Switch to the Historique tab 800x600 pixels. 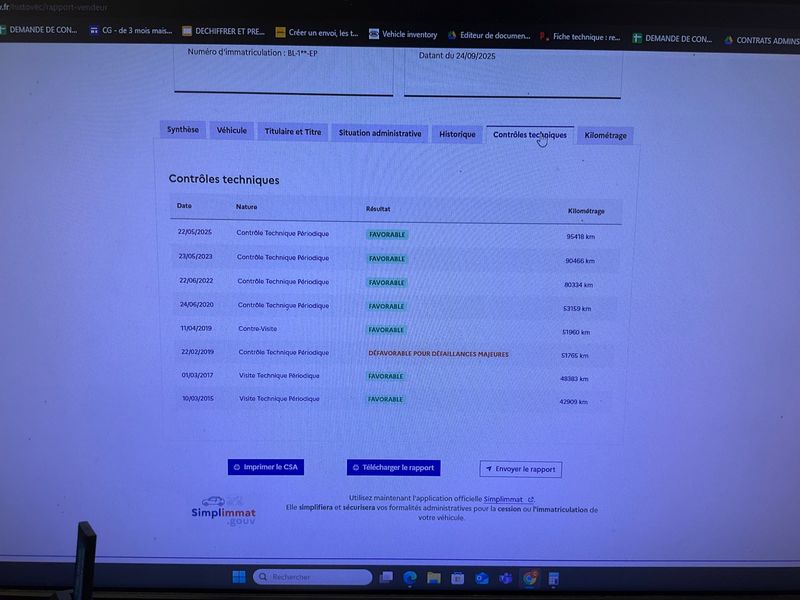click(x=457, y=134)
